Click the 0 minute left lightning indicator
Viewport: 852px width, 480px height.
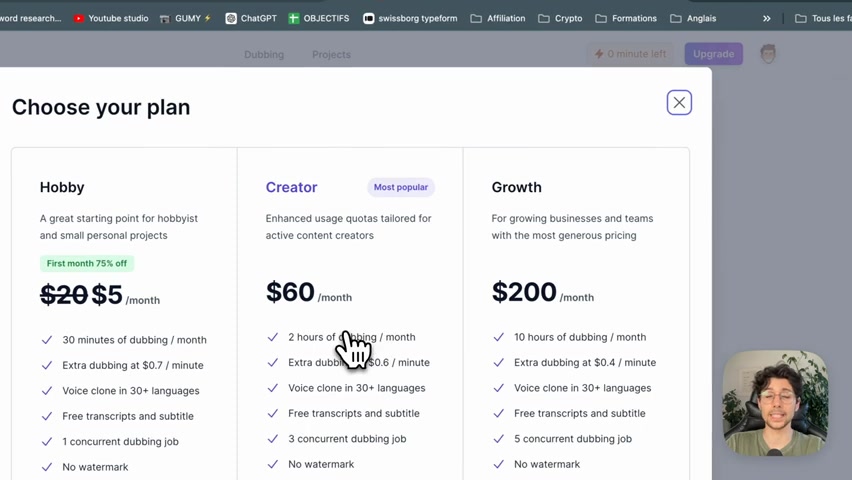(630, 54)
